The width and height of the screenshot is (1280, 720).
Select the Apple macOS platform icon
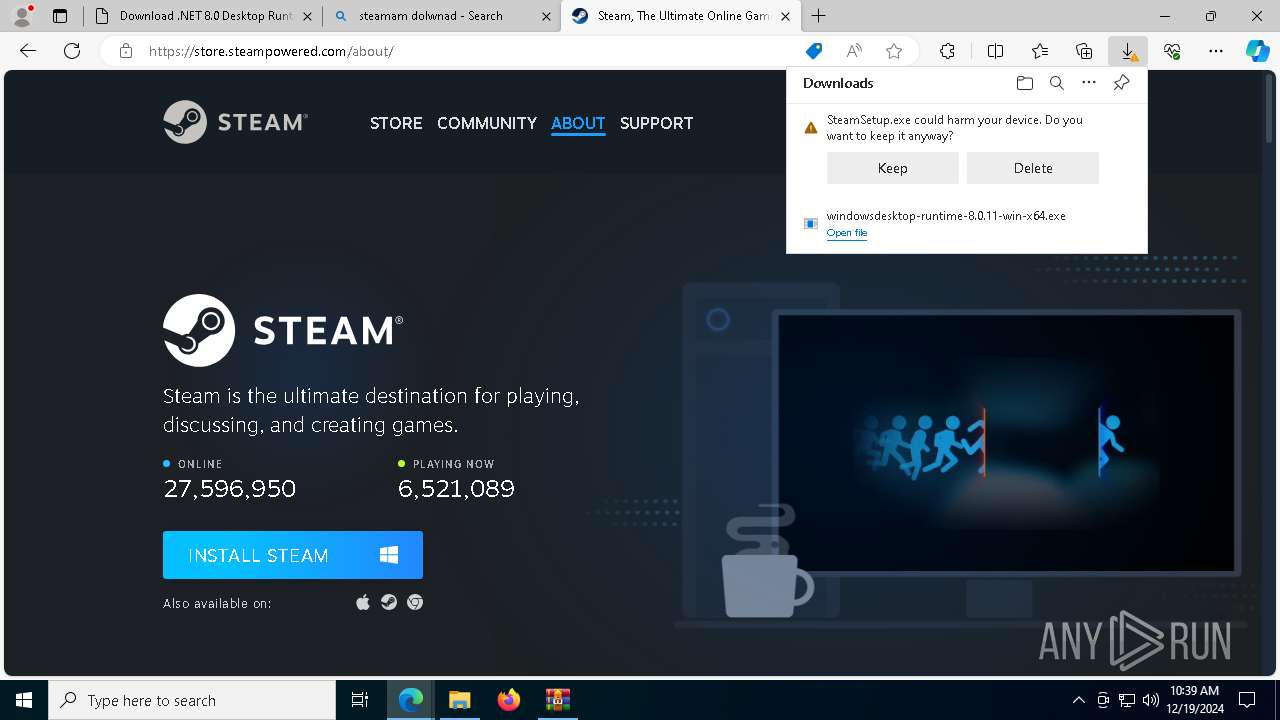363,602
